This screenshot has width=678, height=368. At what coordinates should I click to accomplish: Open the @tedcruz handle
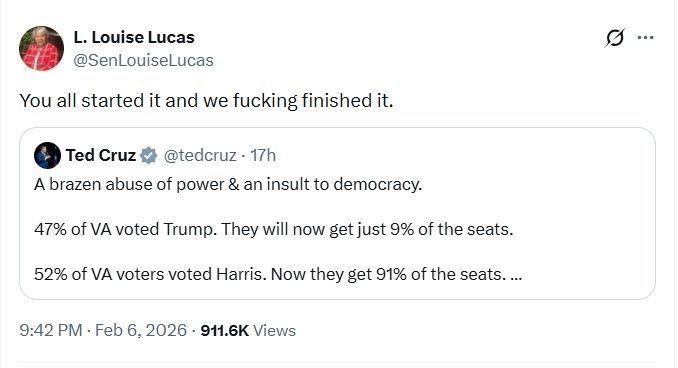pyautogui.click(x=200, y=155)
